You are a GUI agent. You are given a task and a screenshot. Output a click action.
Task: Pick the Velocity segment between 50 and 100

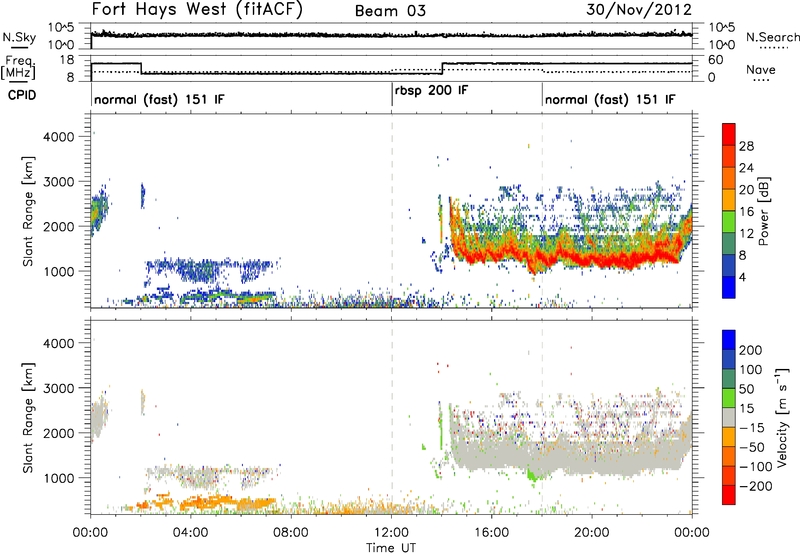[x=729, y=379]
